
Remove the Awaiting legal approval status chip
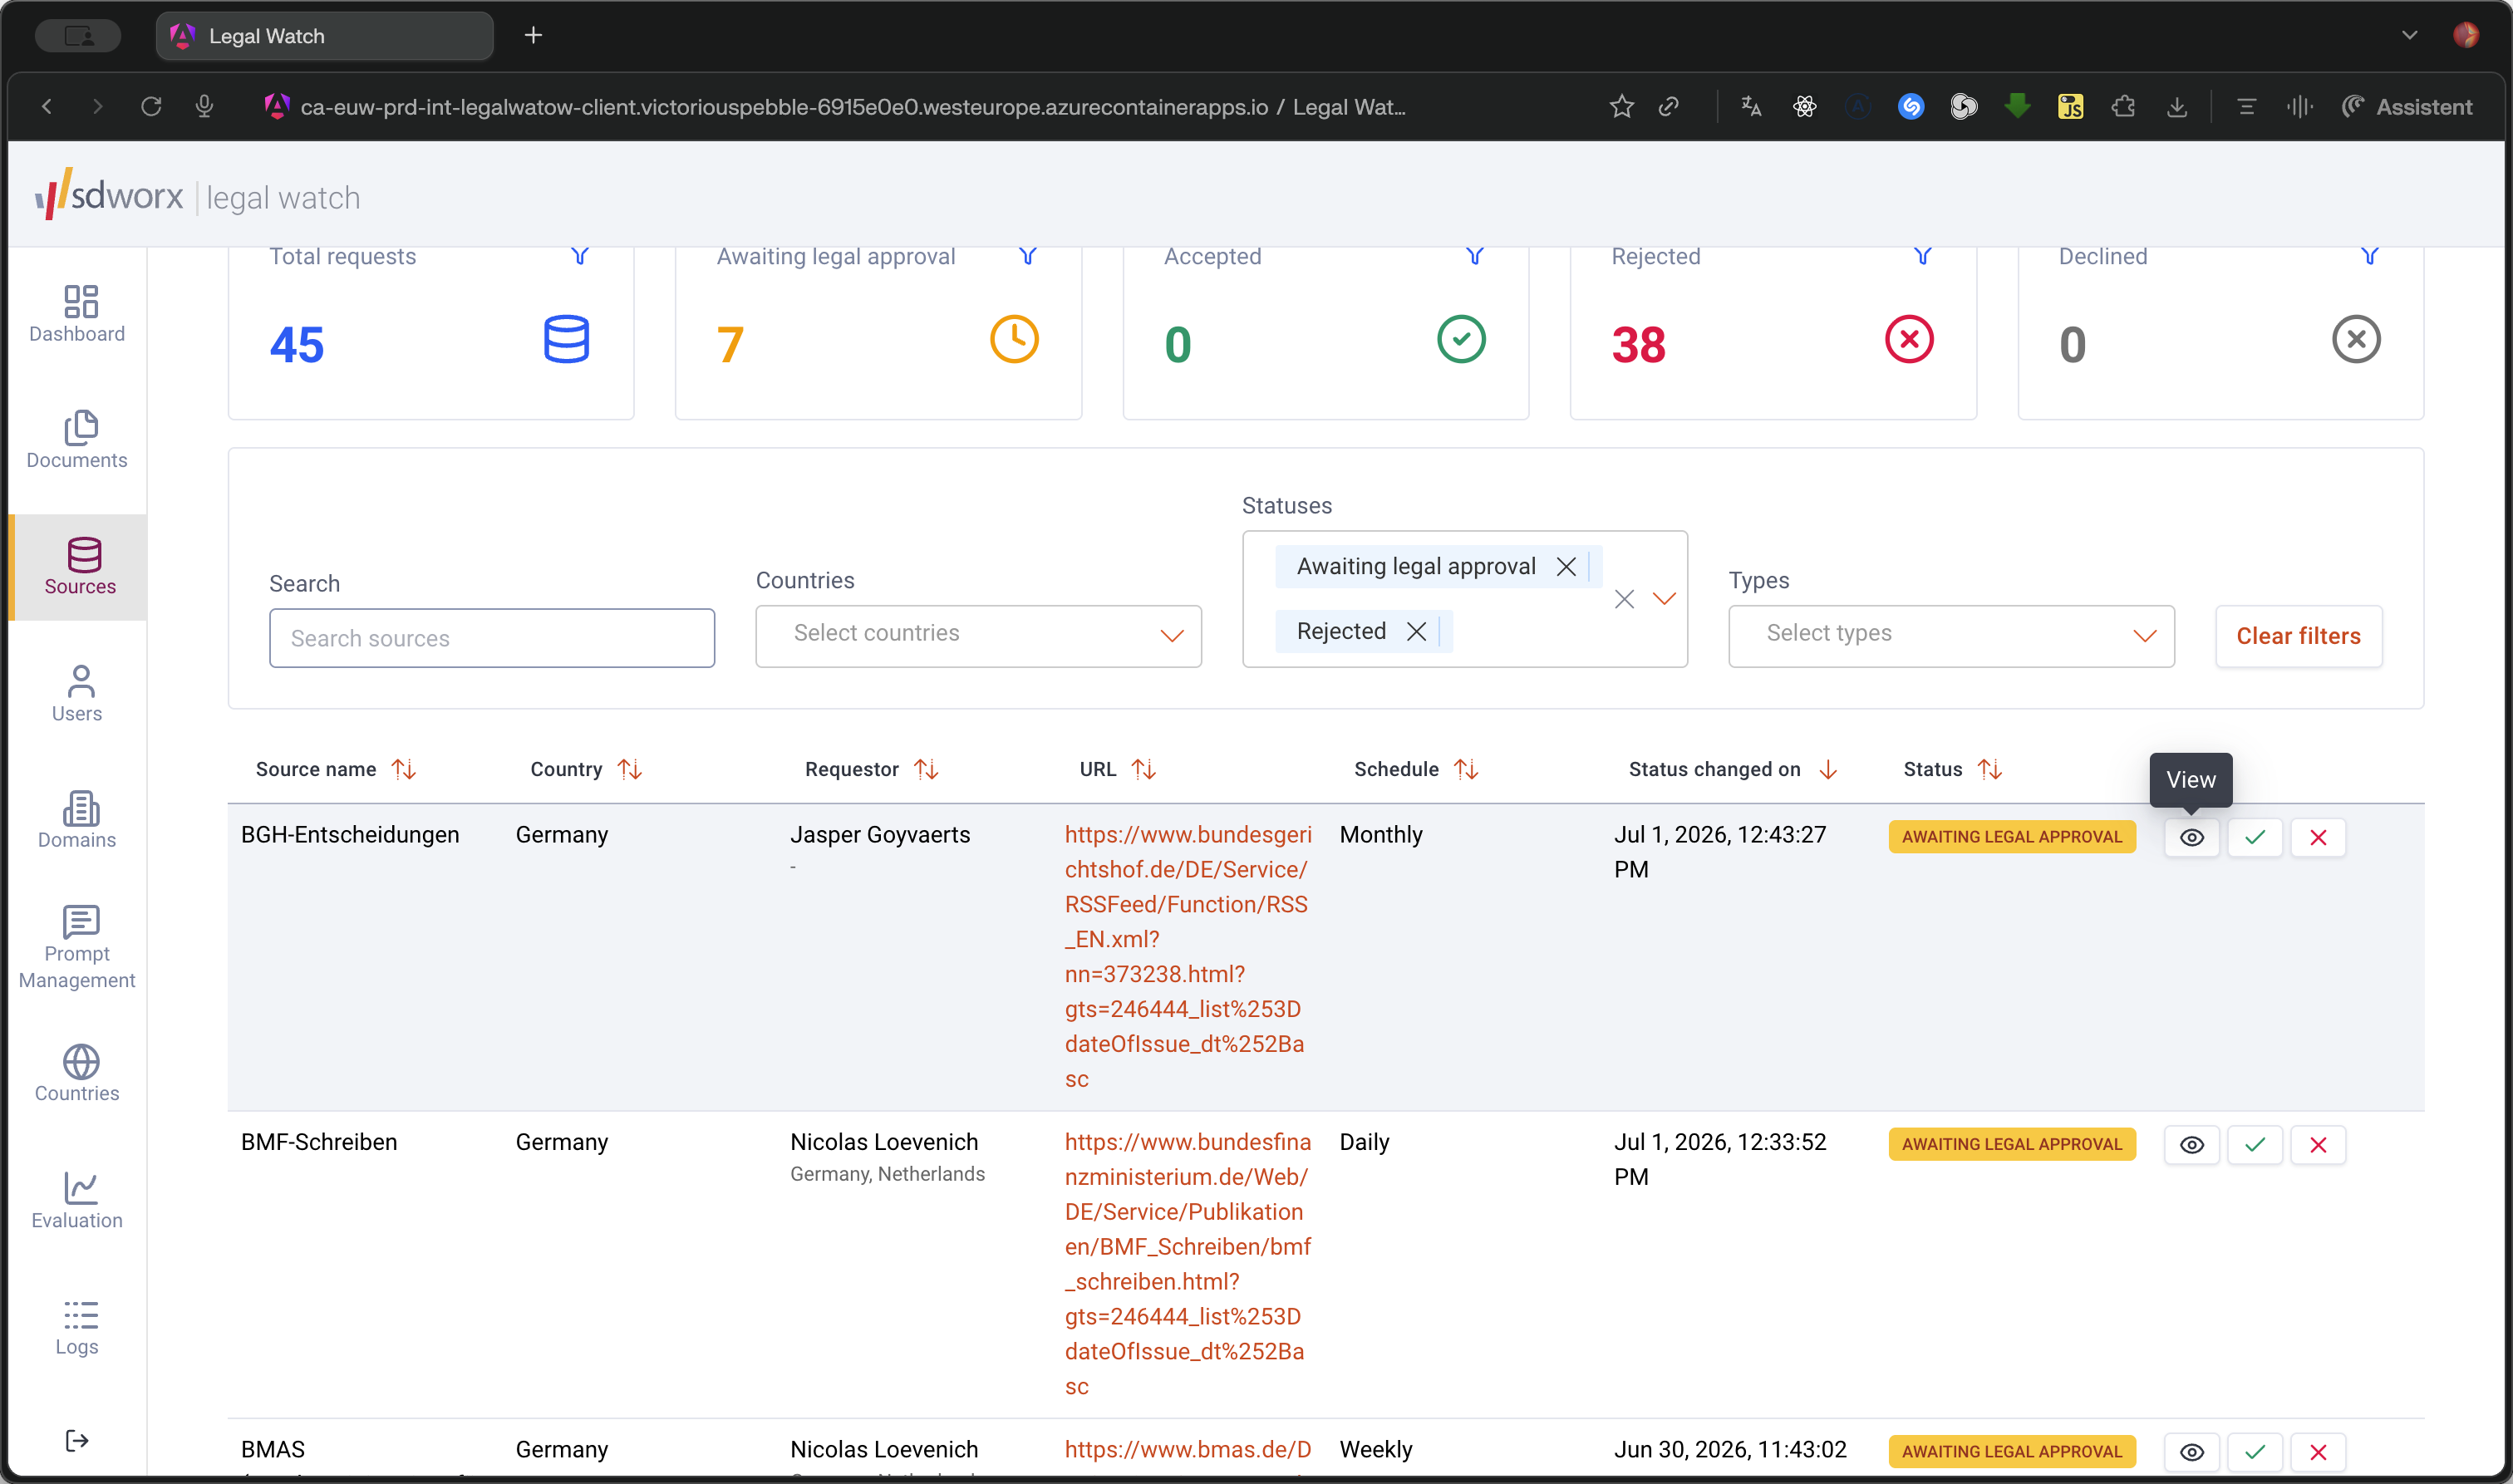tap(1566, 567)
